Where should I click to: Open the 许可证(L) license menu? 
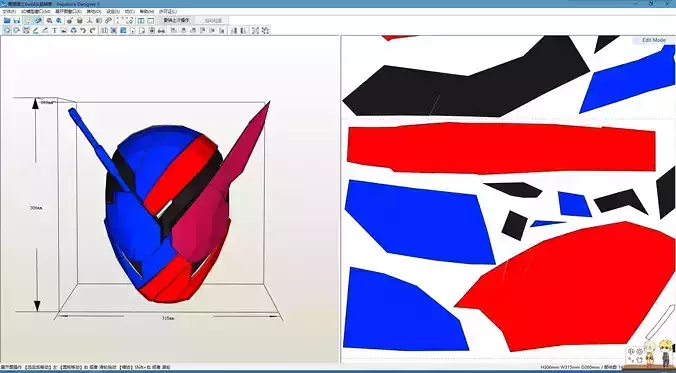tap(168, 12)
